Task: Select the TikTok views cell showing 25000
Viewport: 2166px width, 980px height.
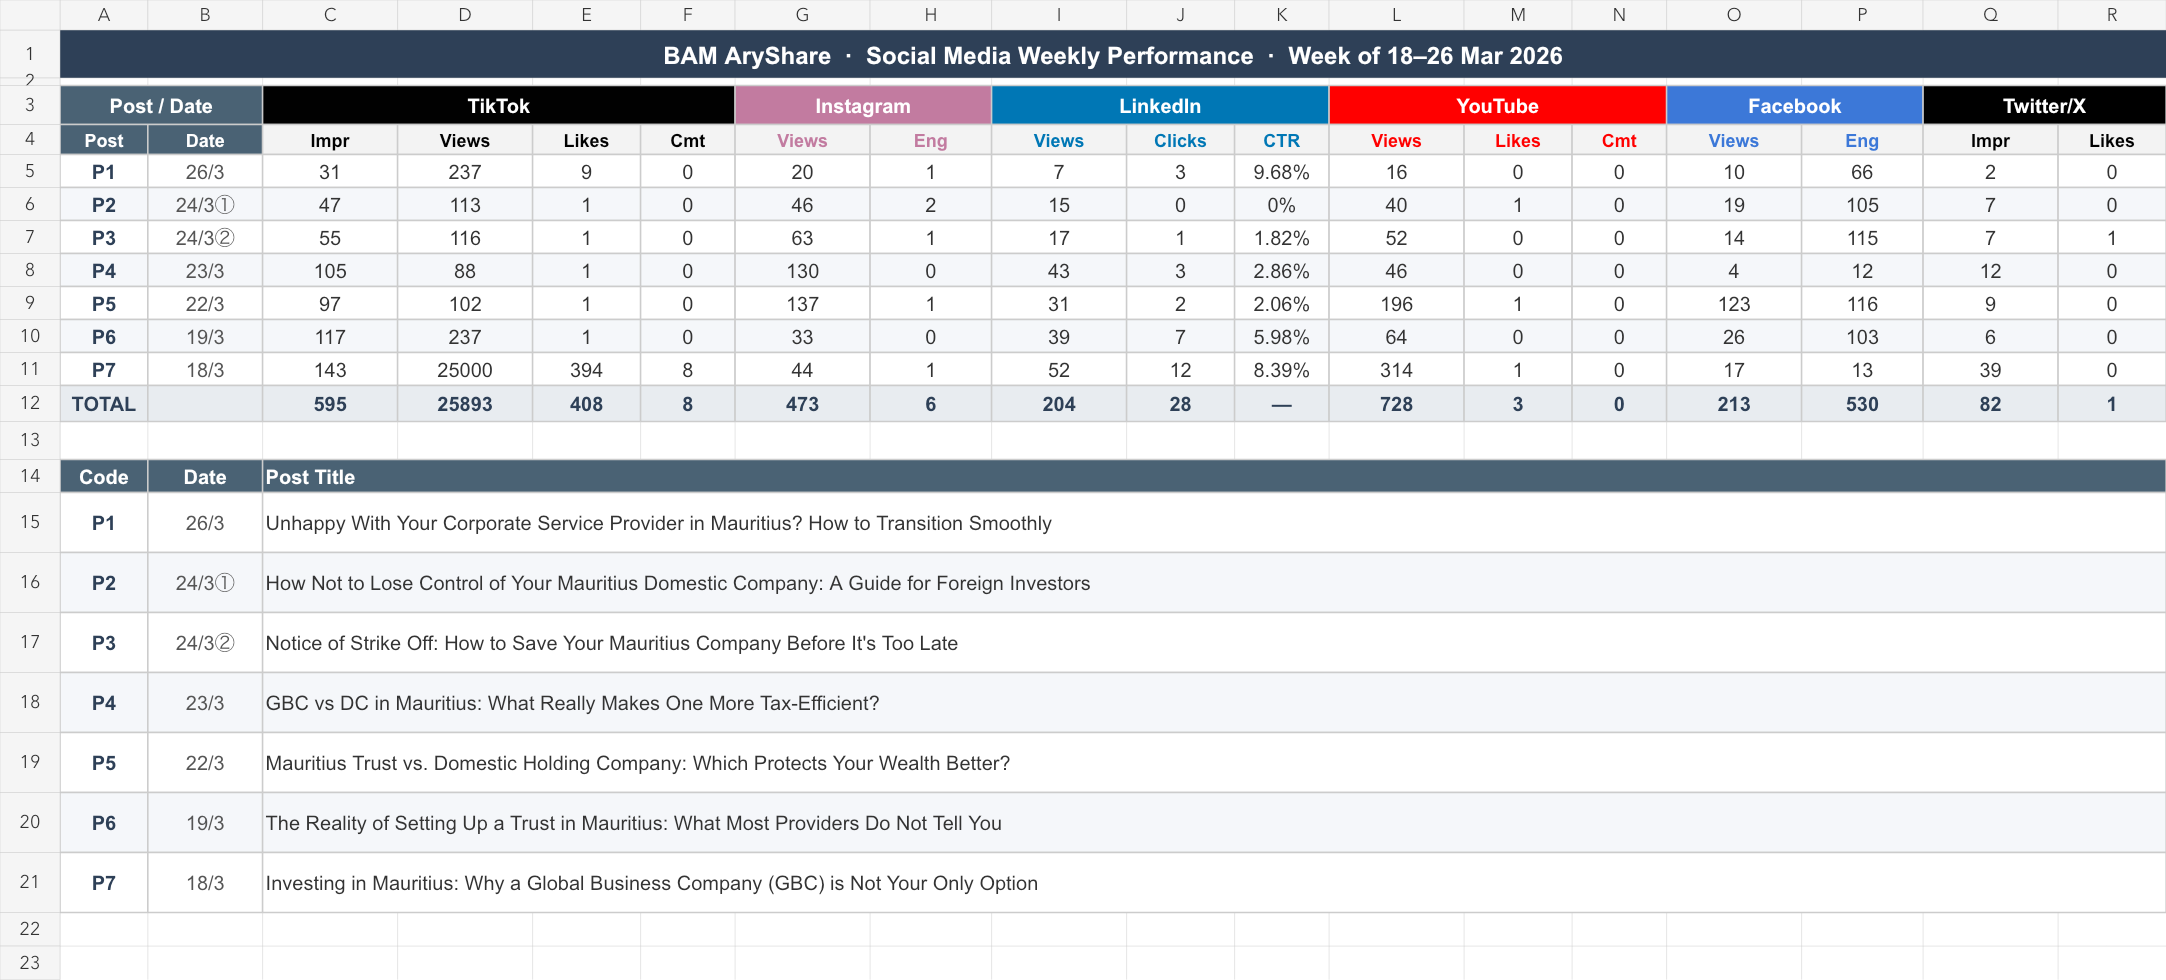Action: coord(465,370)
